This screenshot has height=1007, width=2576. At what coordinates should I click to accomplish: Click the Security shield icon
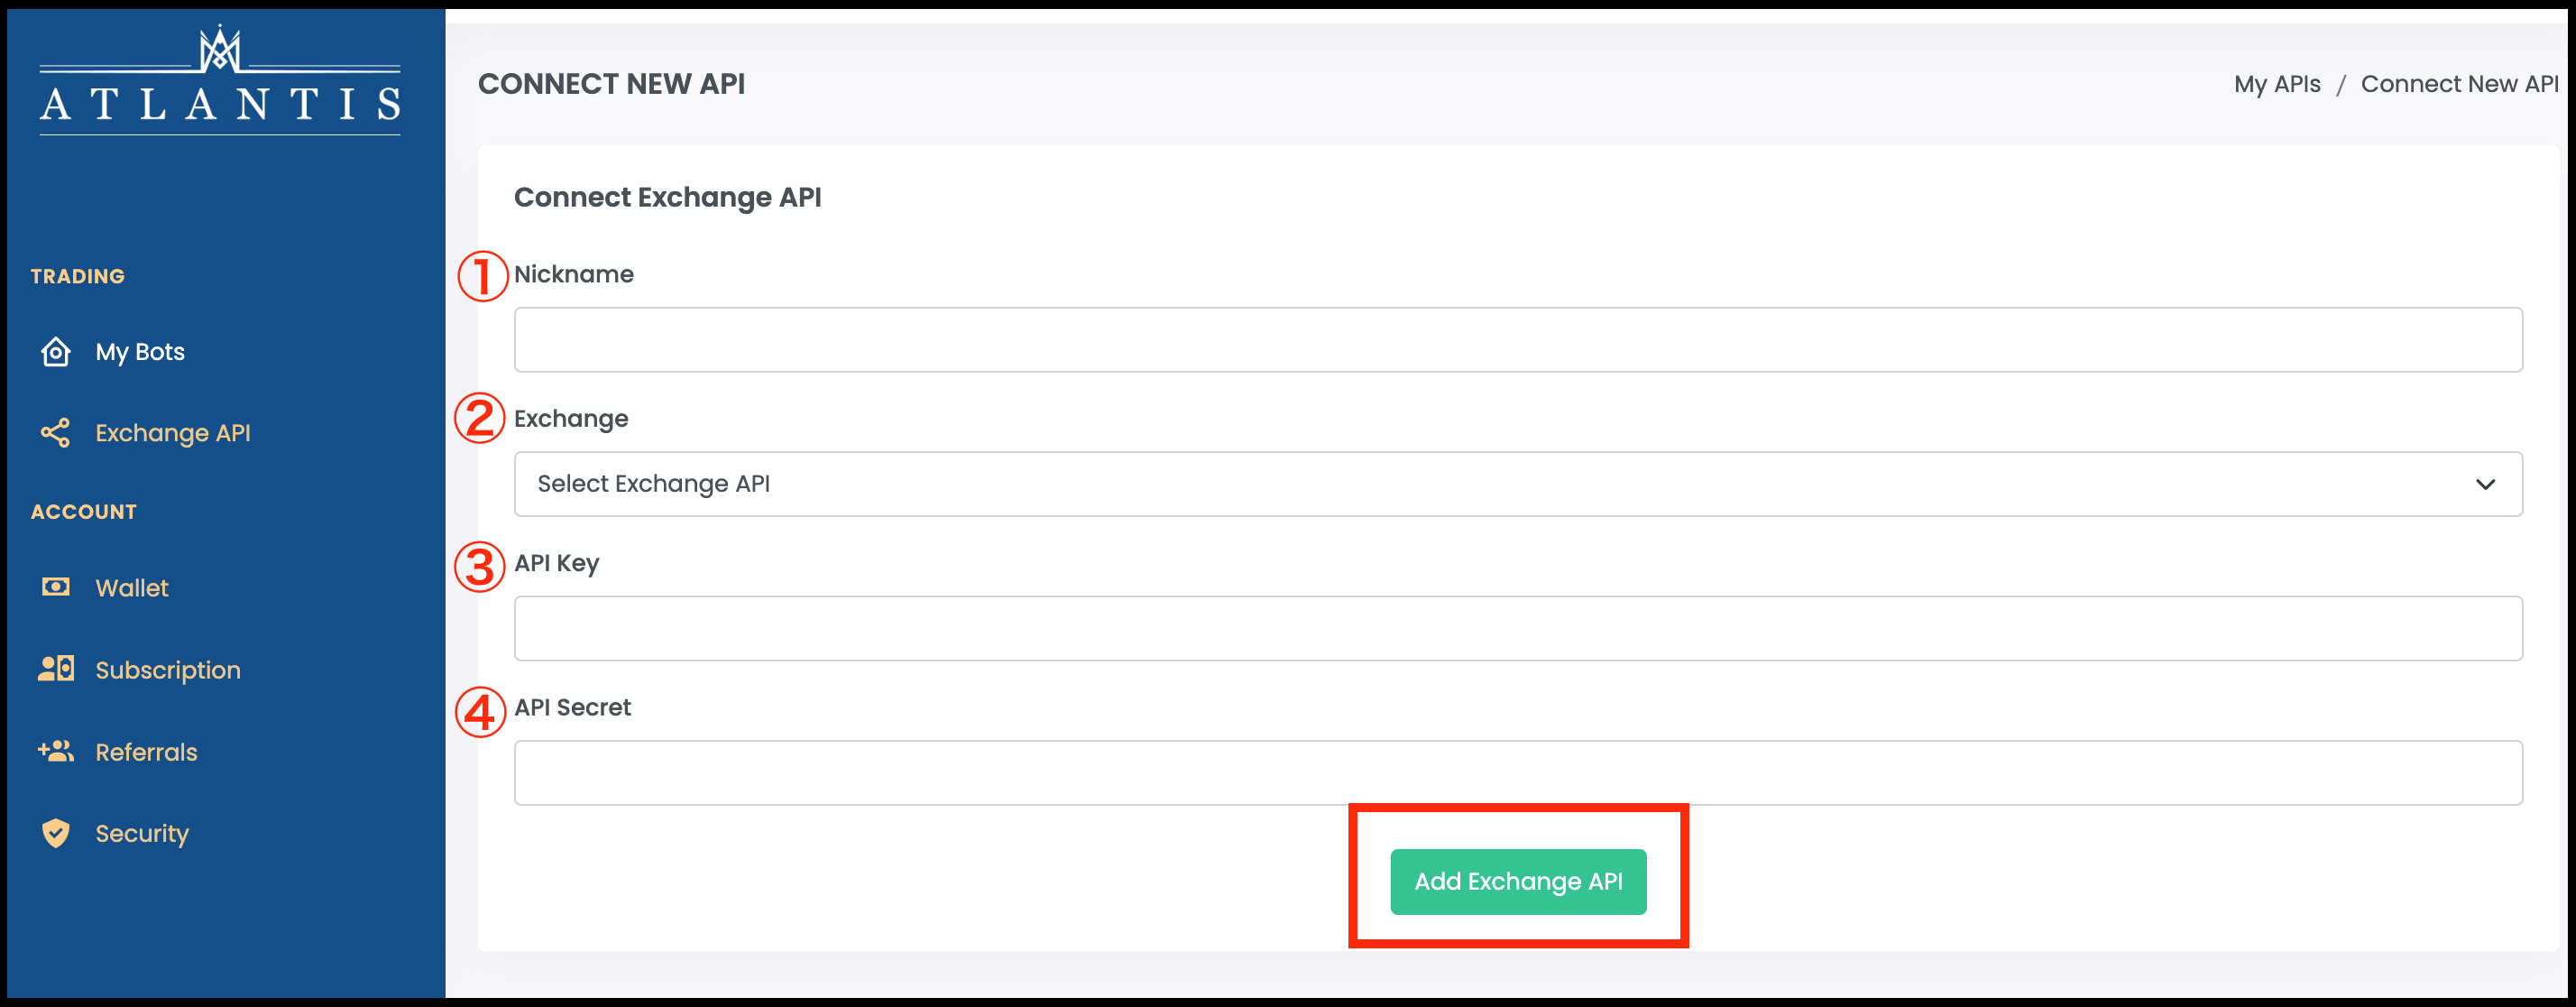pyautogui.click(x=56, y=833)
